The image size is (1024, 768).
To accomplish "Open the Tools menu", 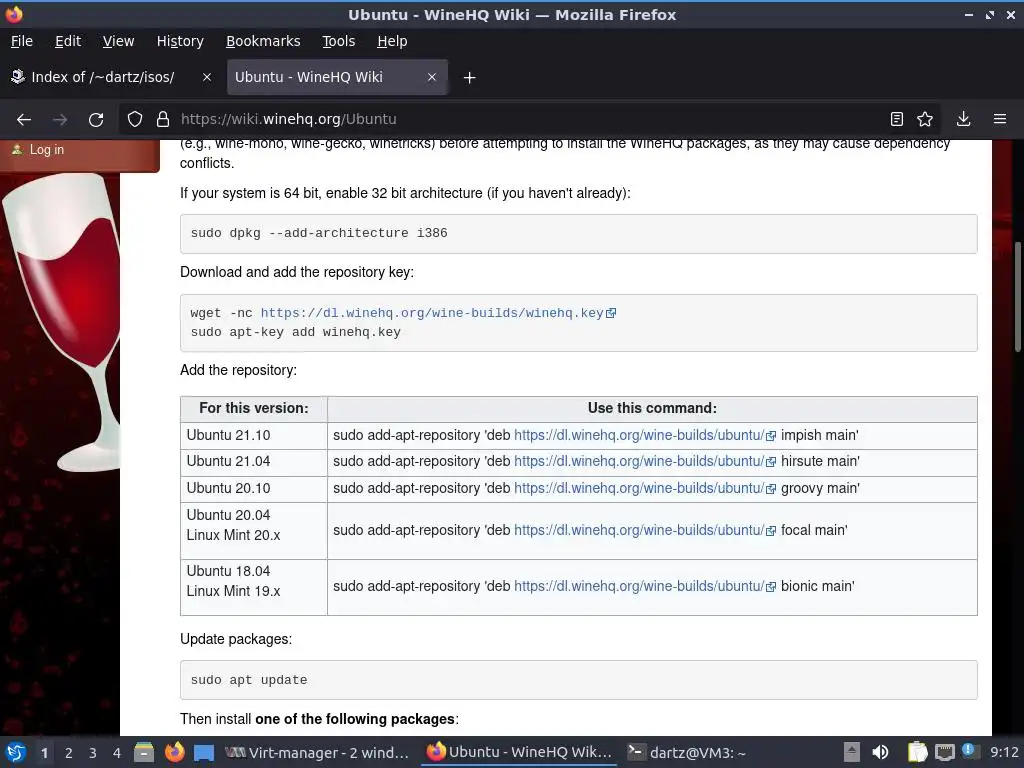I will 338,41.
